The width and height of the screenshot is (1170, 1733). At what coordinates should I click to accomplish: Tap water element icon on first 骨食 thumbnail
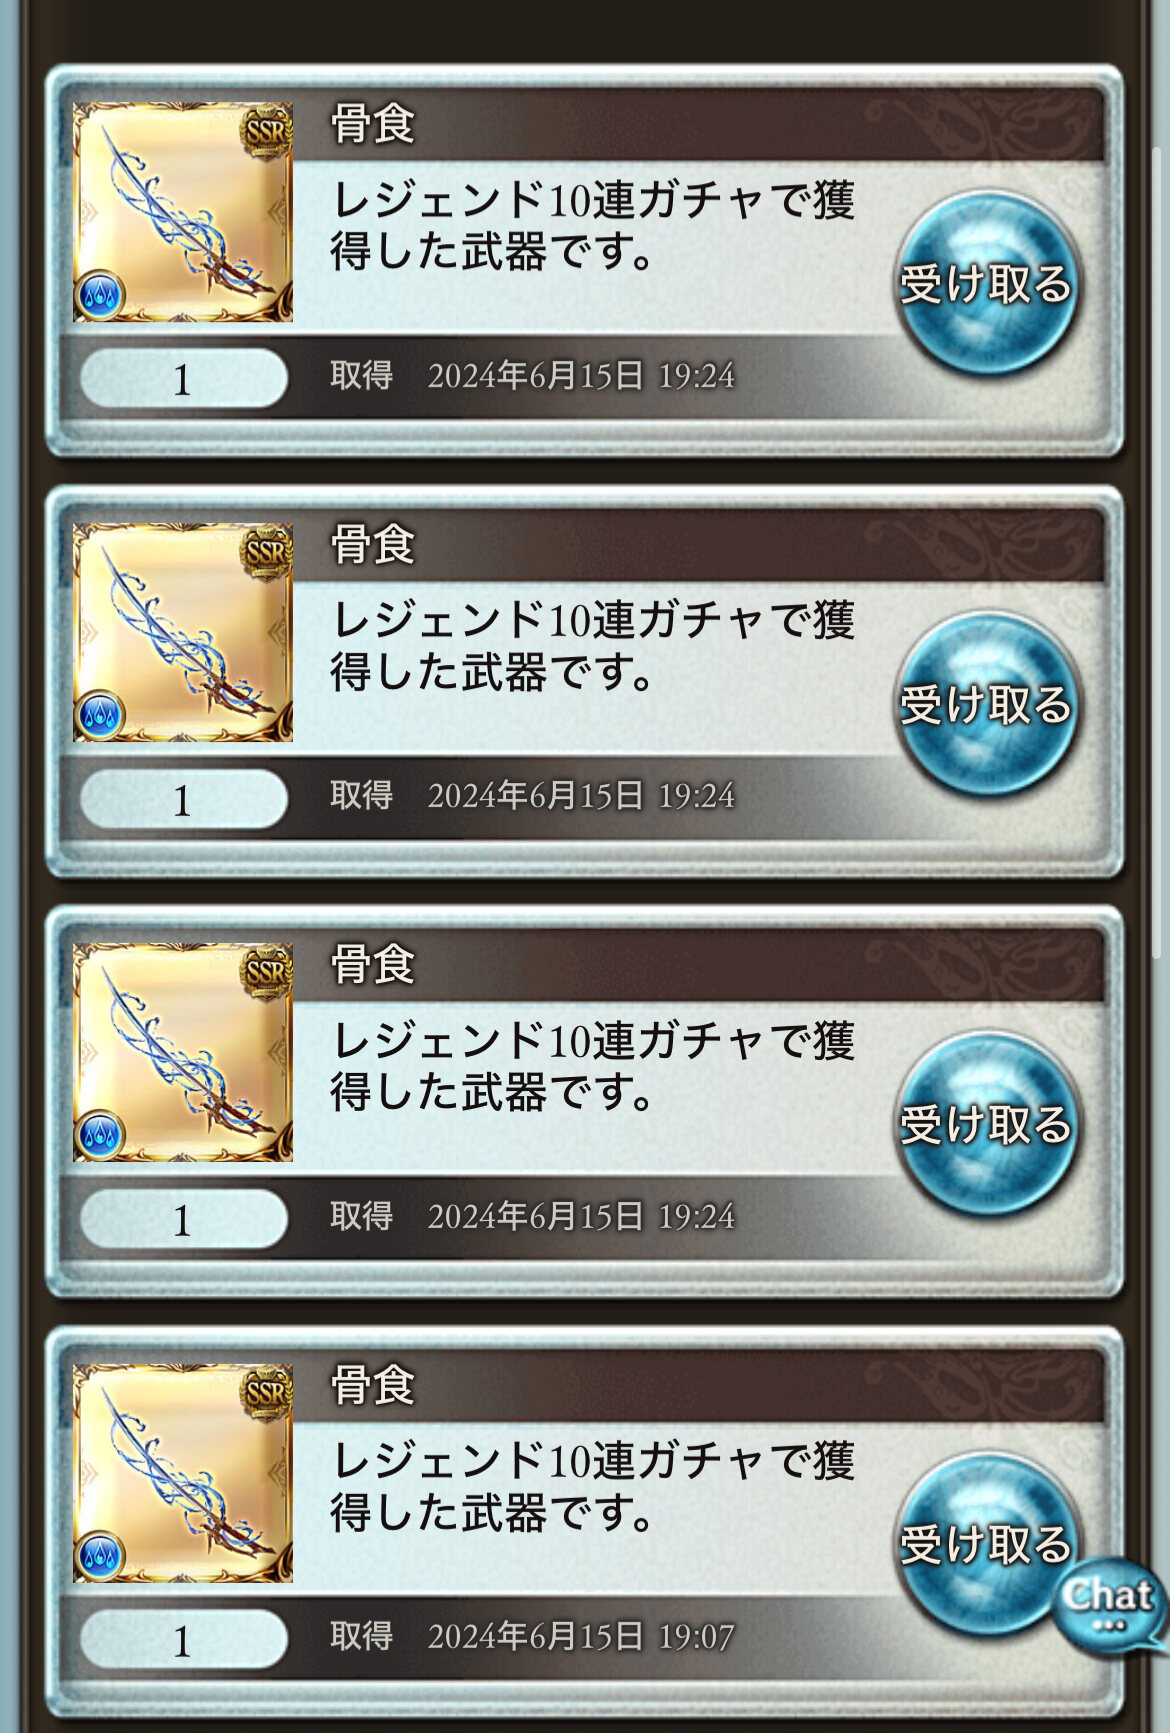tap(99, 295)
